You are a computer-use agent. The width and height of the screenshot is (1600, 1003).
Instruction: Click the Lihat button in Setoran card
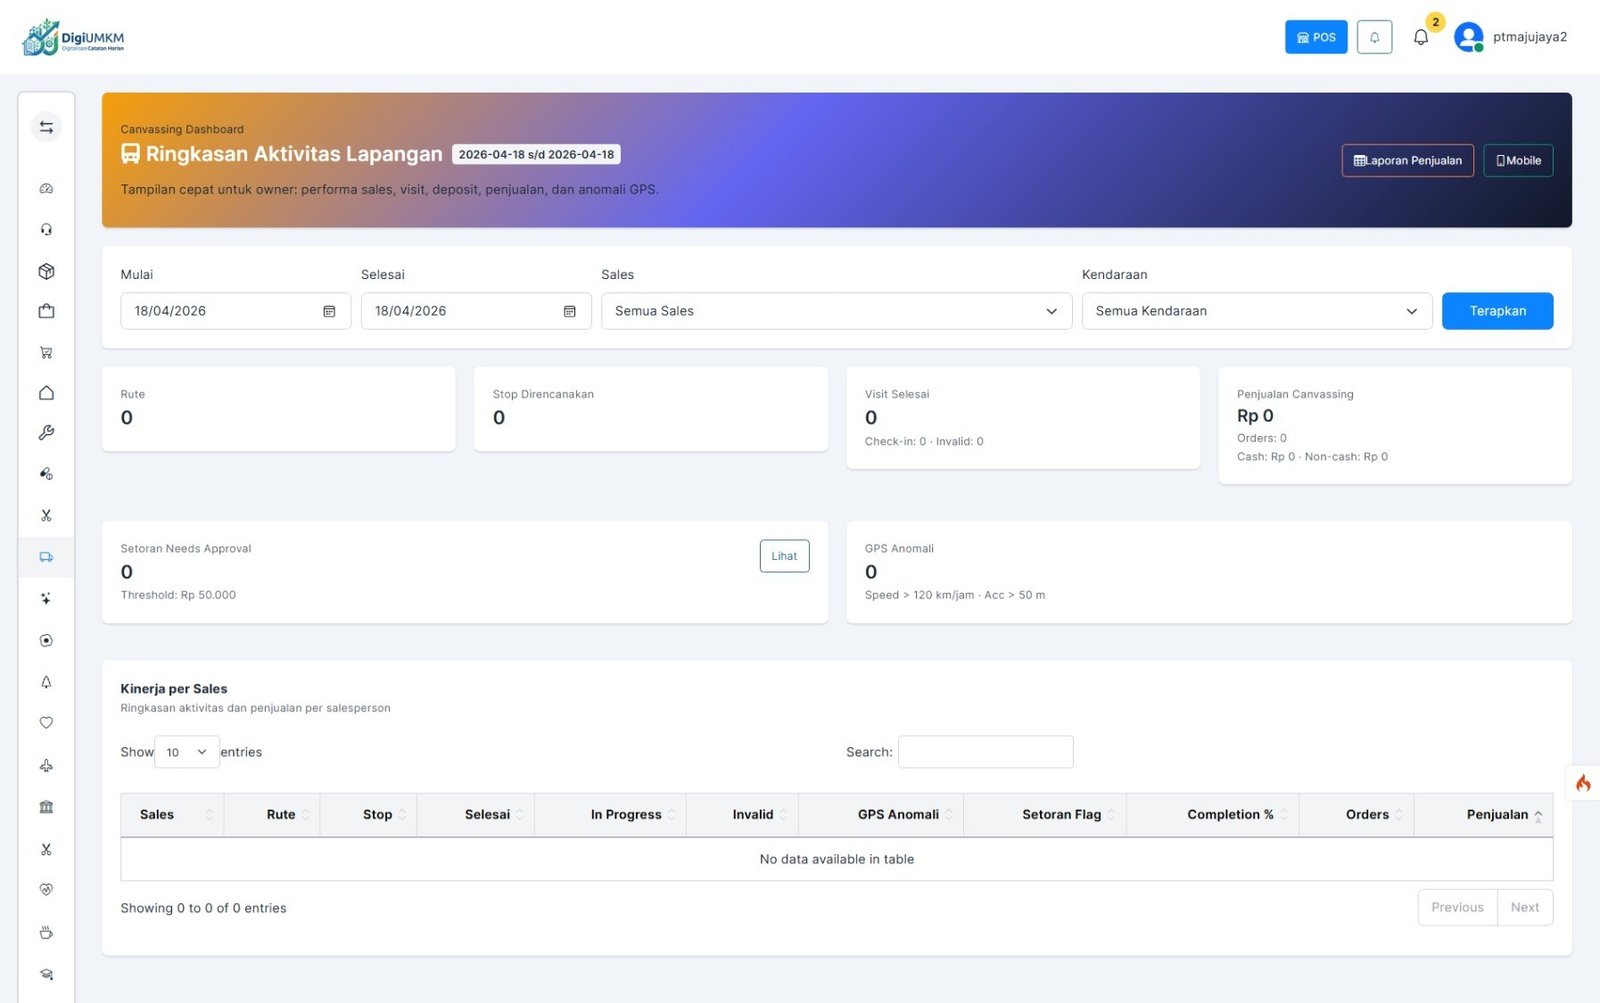[x=784, y=556]
